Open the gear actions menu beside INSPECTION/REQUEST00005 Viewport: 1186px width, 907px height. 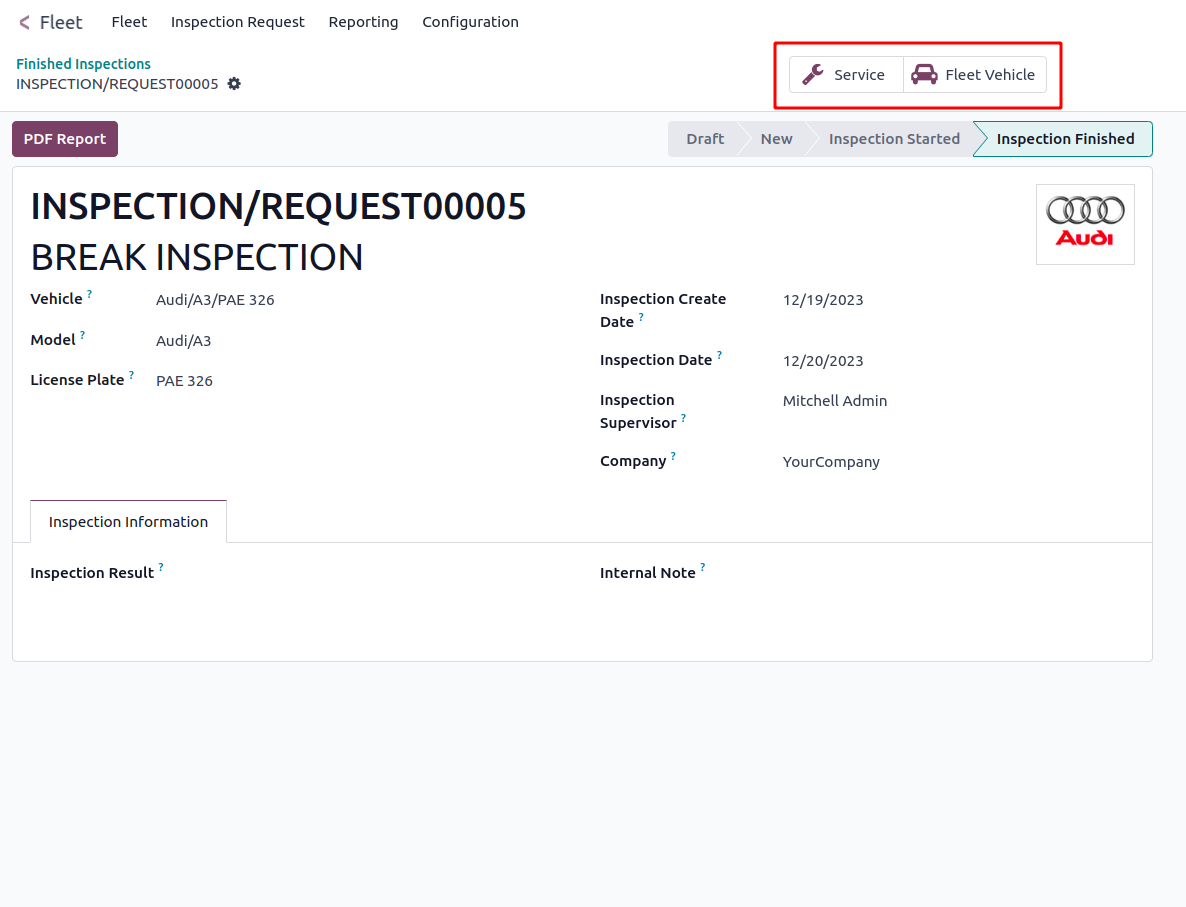click(x=234, y=84)
